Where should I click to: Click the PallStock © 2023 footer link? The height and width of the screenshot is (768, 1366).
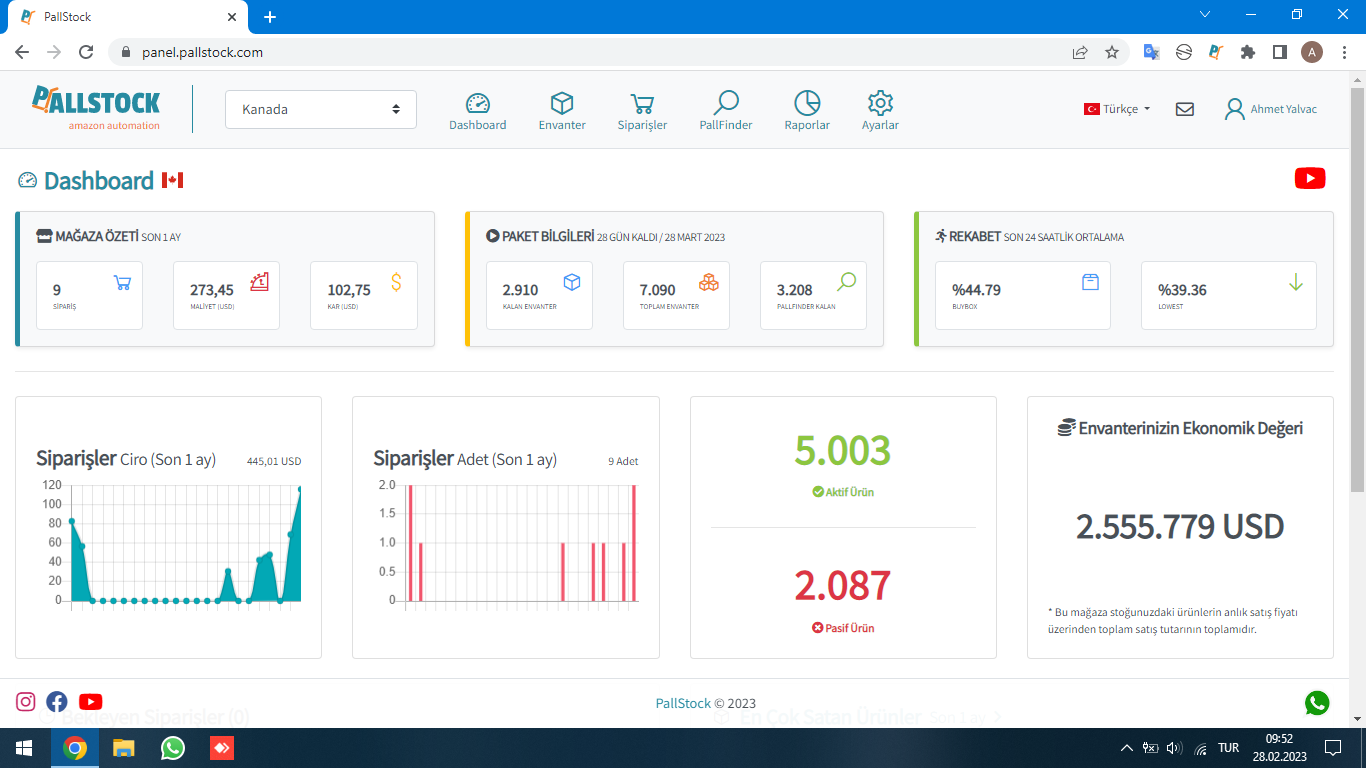tap(706, 703)
